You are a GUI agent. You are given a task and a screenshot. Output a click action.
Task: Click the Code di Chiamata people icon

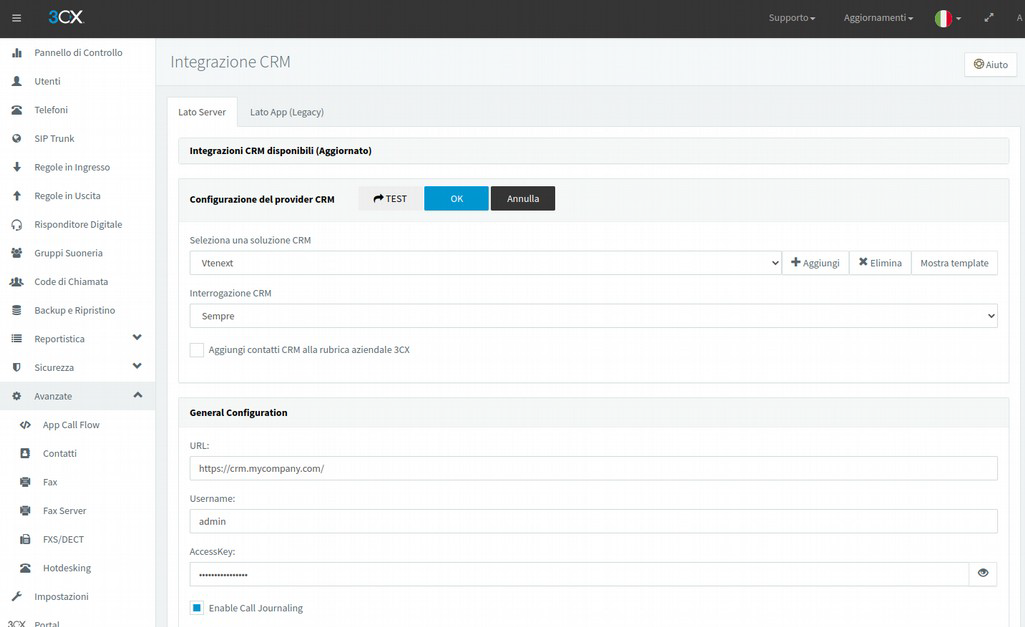coord(16,282)
